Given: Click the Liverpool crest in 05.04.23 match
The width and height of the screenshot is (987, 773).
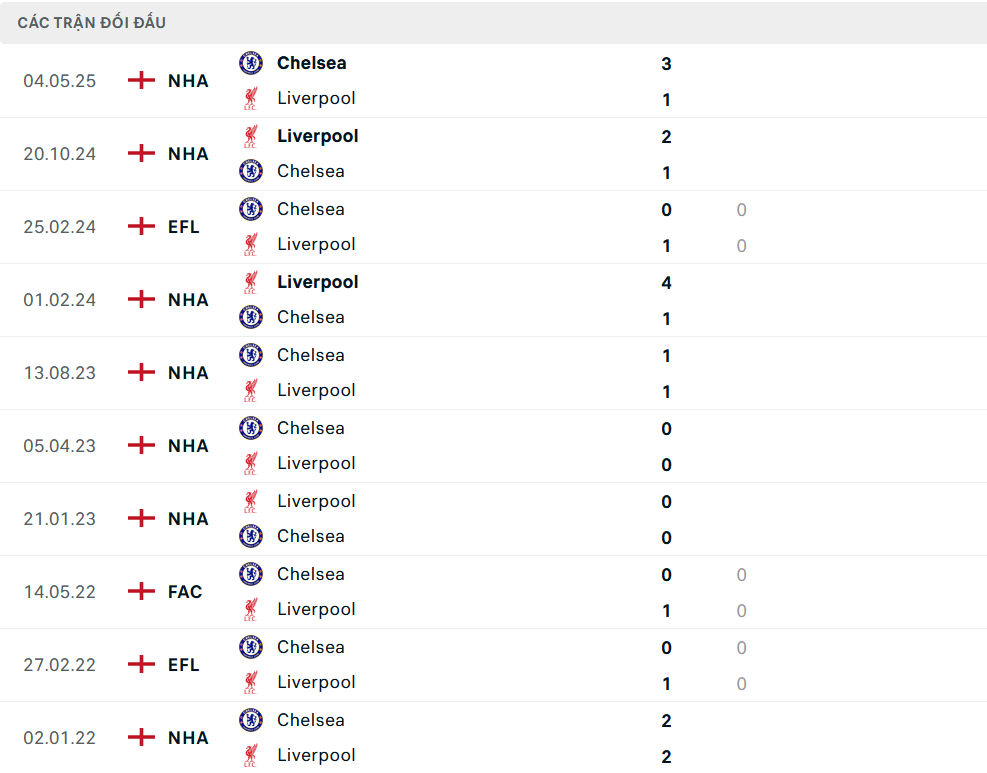Looking at the screenshot, I should [251, 463].
